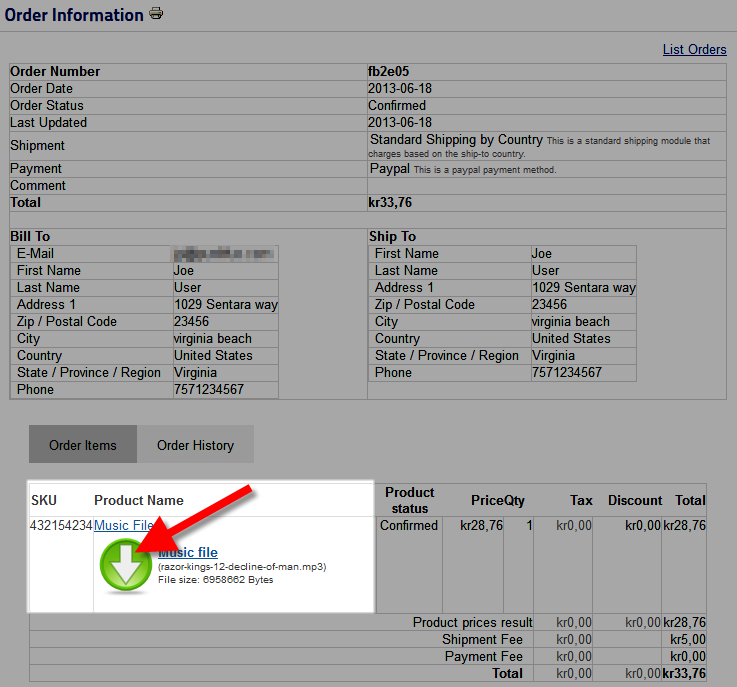The height and width of the screenshot is (687, 737).
Task: Click the bold Music file download link
Action: click(x=188, y=552)
